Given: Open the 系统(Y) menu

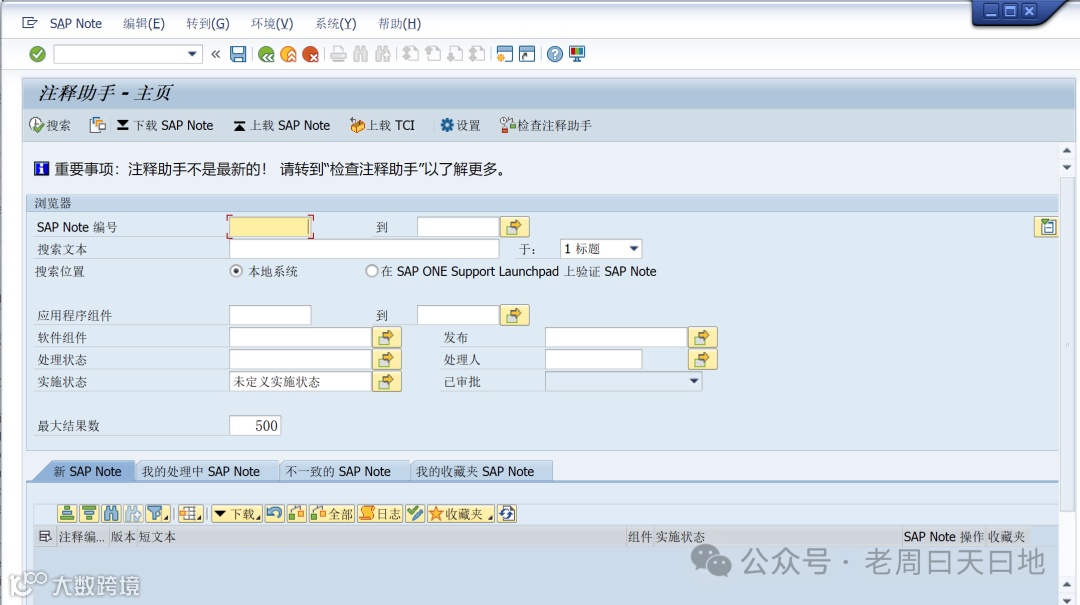Looking at the screenshot, I should coord(335,23).
